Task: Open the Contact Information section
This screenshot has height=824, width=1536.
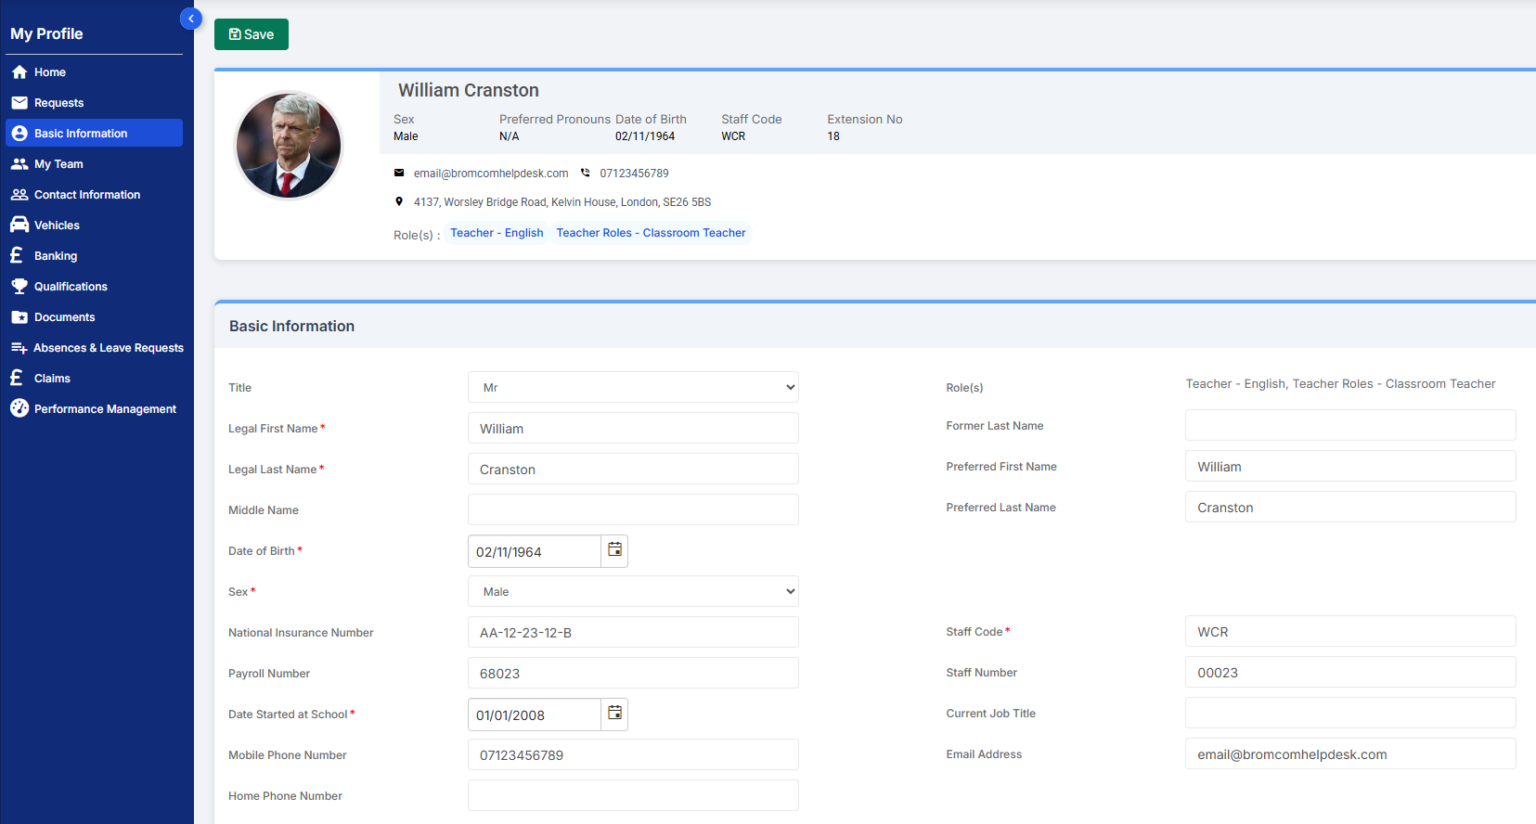Action: coord(18,194)
